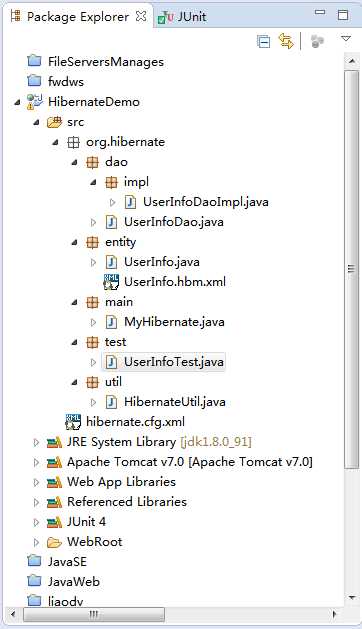The image size is (362, 629).
Task: Minimize the Package Explorer view
Action: coord(320,13)
